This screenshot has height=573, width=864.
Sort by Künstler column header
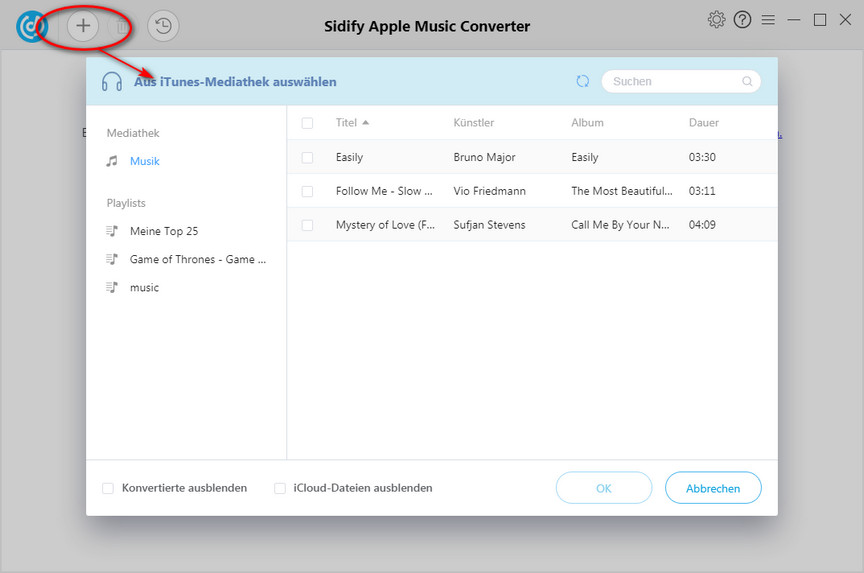473,122
